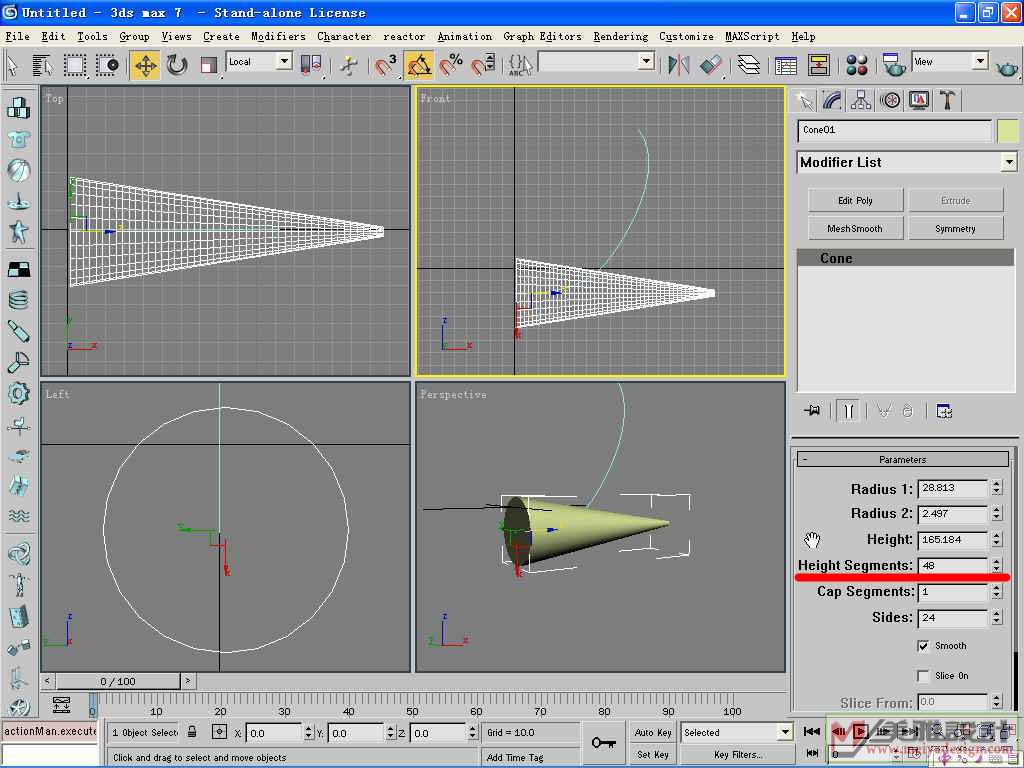Click the Mirror tool icon

click(x=679, y=65)
